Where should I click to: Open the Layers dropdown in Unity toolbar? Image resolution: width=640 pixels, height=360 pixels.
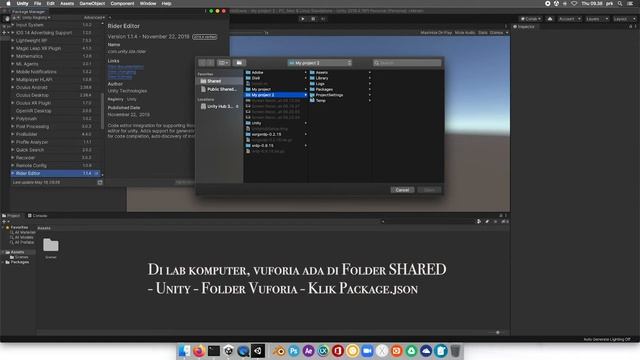click(x=597, y=19)
